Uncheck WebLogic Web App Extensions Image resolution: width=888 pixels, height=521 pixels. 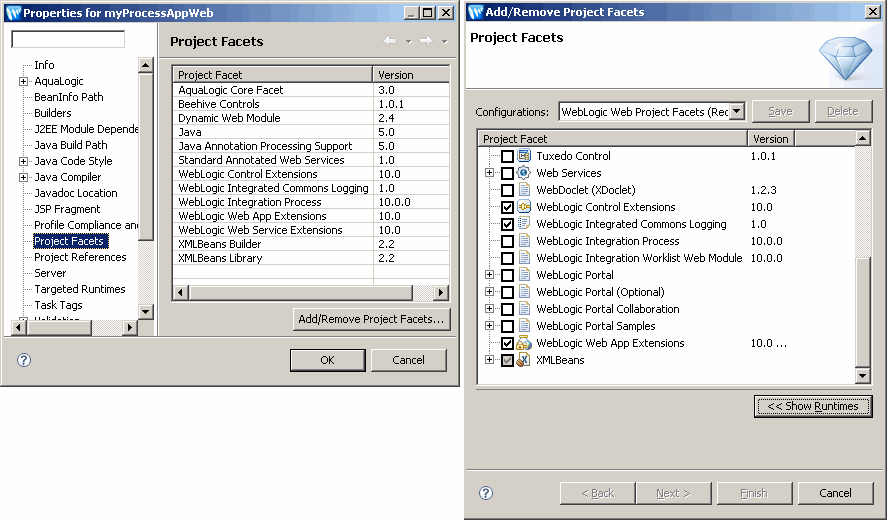(x=507, y=343)
